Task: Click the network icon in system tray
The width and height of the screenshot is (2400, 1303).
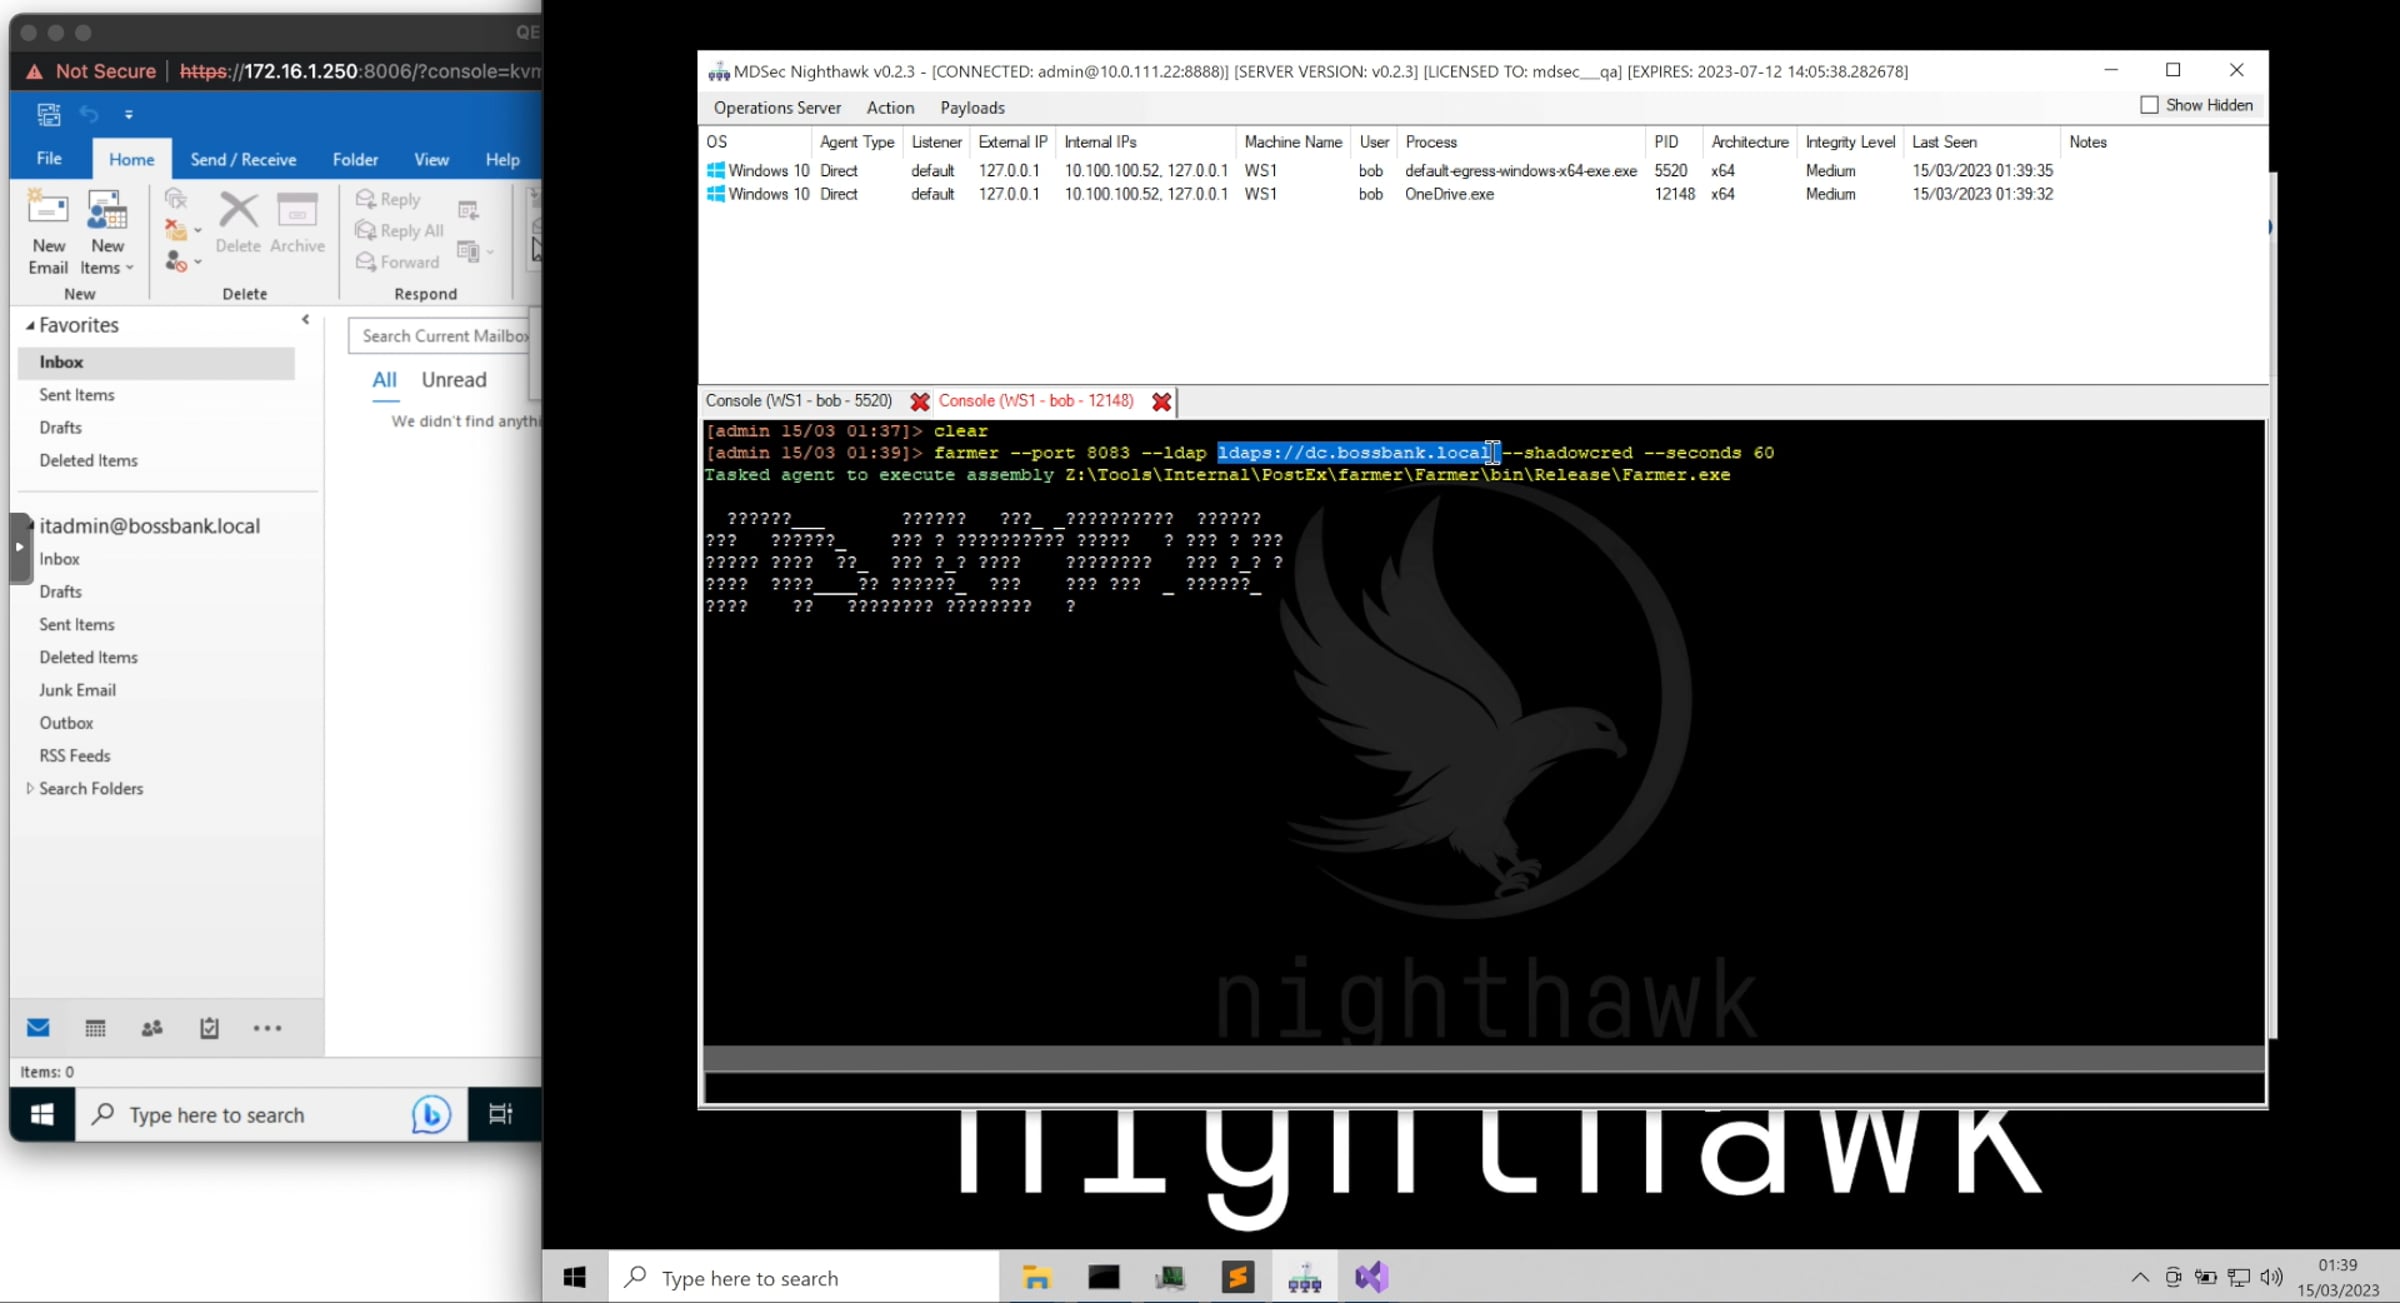Action: (2239, 1277)
